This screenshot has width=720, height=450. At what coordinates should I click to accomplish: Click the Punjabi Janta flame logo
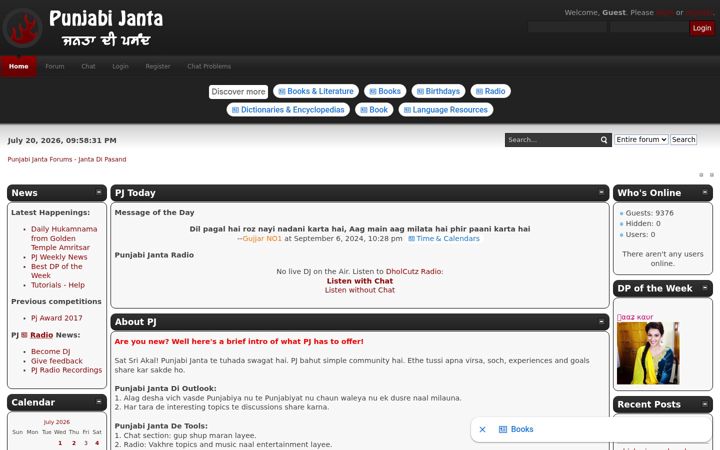pyautogui.click(x=22, y=28)
